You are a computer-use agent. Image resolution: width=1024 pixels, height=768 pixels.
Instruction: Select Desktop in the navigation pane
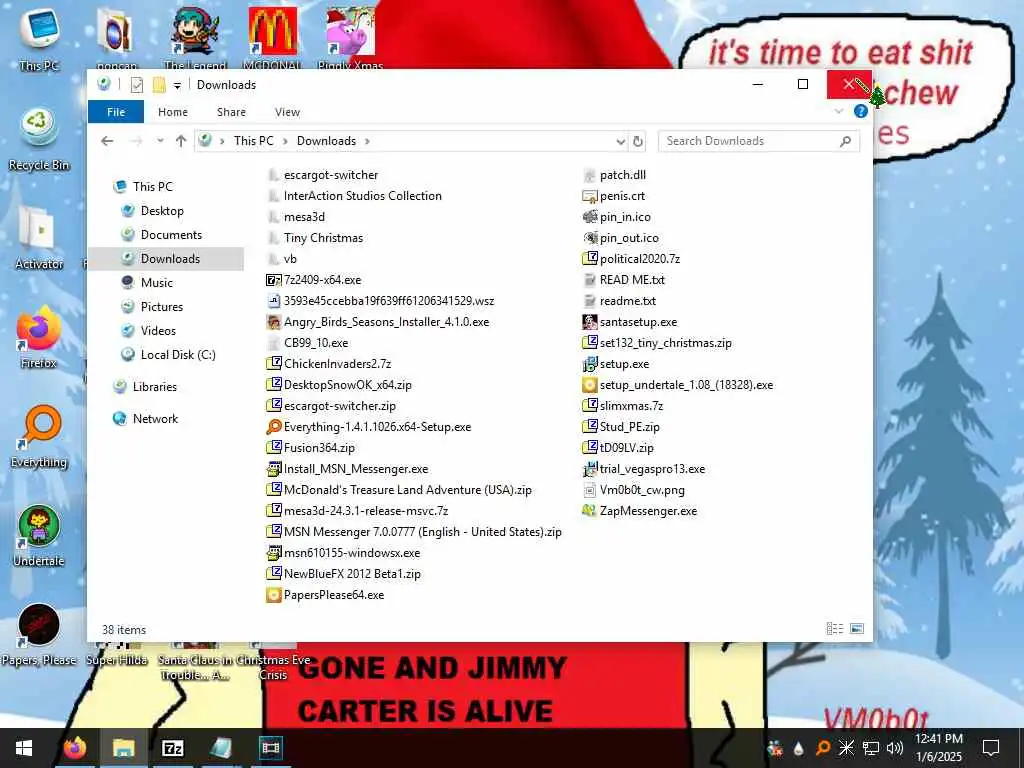pos(162,211)
